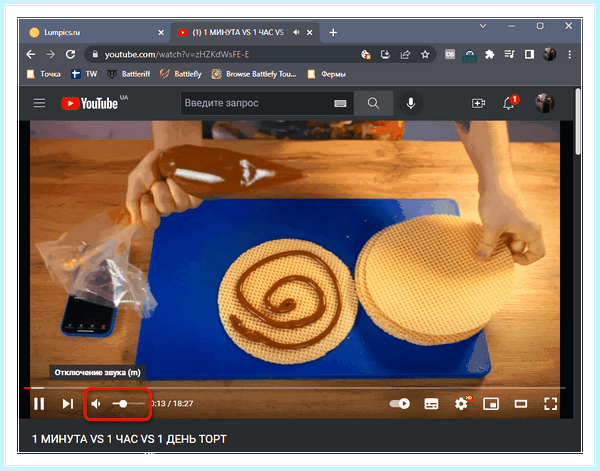Image resolution: width=600 pixels, height=471 pixels.
Task: Expand the tab search chevron
Action: tap(483, 26)
